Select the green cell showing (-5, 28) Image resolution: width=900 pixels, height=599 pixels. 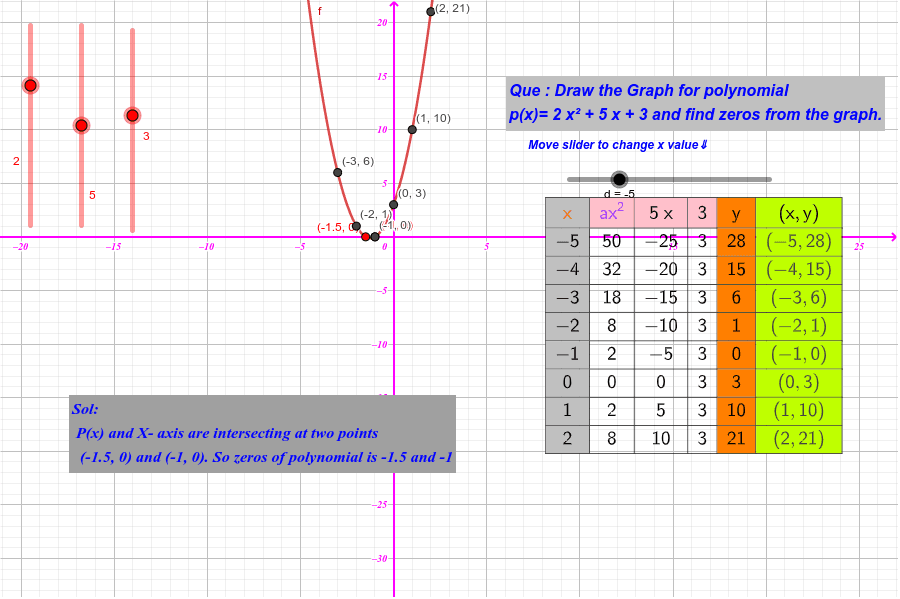tap(800, 241)
